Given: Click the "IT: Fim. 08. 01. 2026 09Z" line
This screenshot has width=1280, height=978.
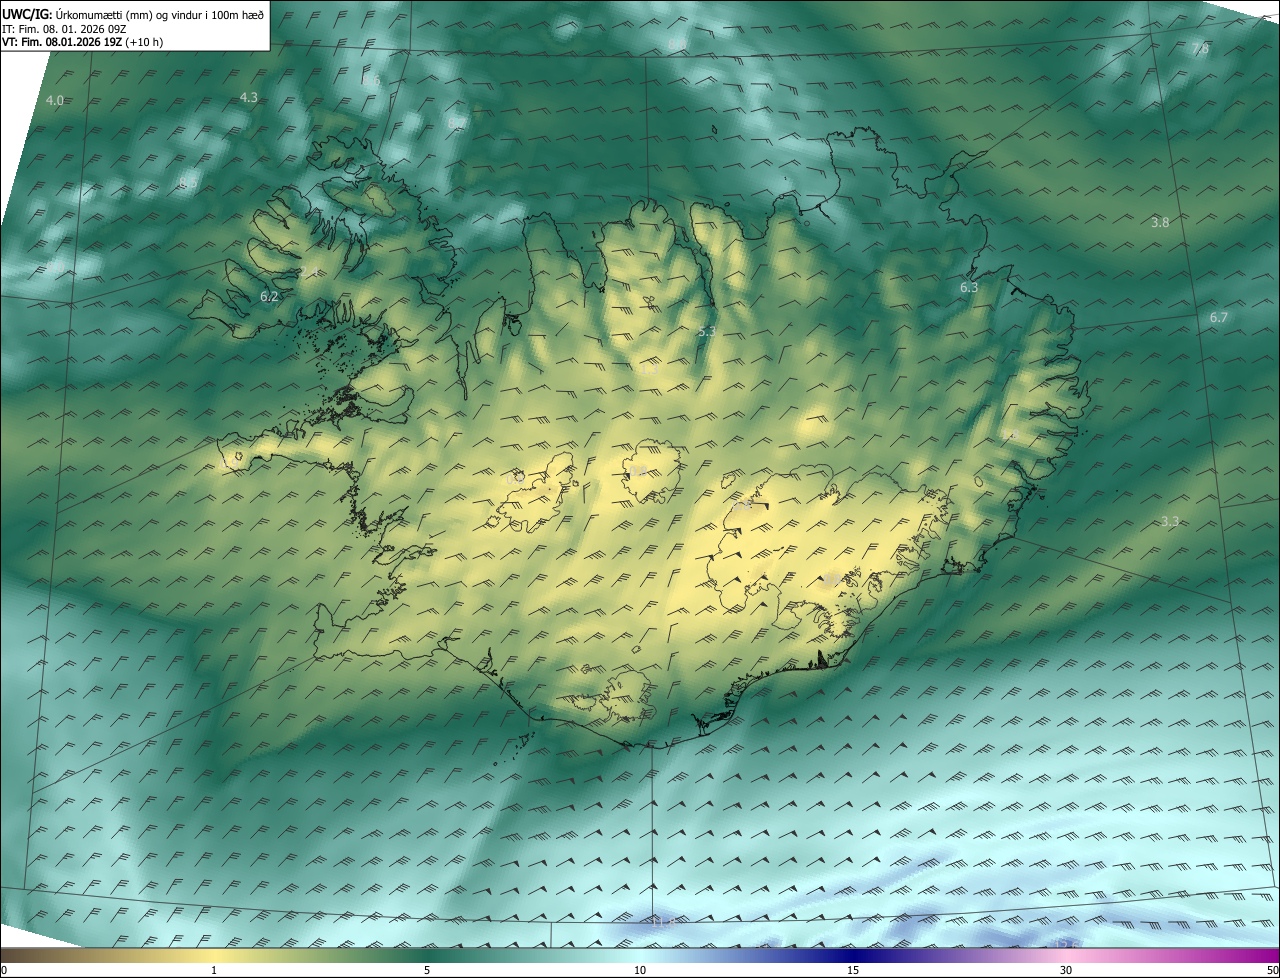Looking at the screenshot, I should click(x=63, y=28).
